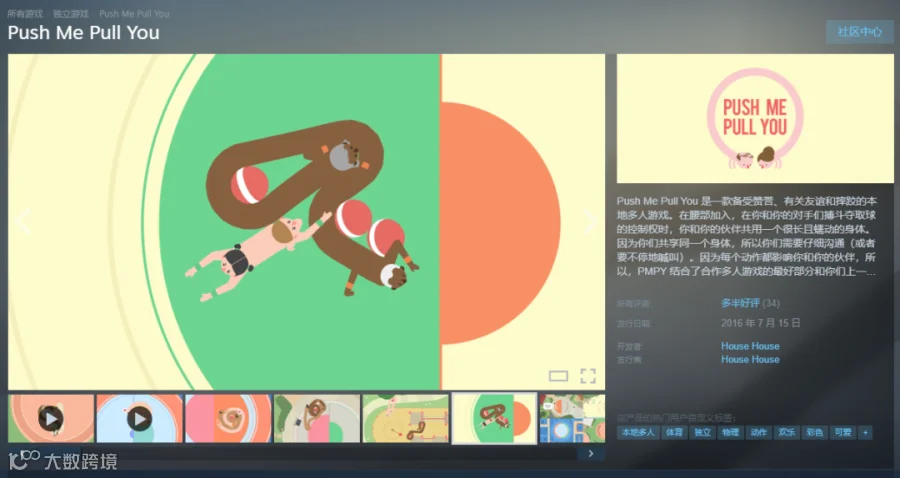The width and height of the screenshot is (900, 478).
Task: Select the 物理 tag
Action: (x=731, y=433)
